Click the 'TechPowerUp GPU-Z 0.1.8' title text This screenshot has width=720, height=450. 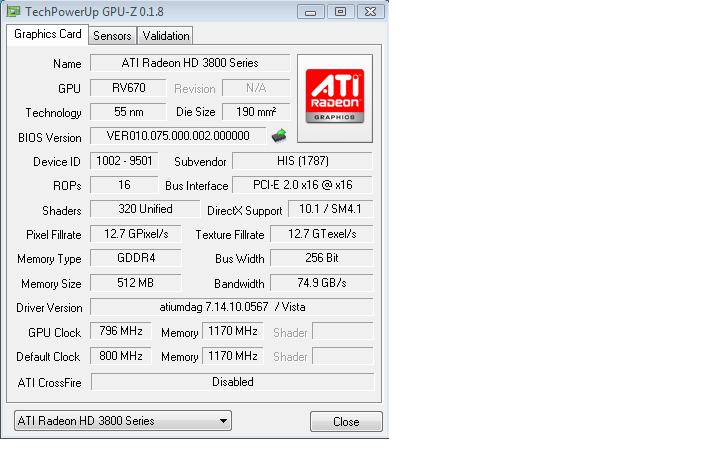(x=94, y=11)
